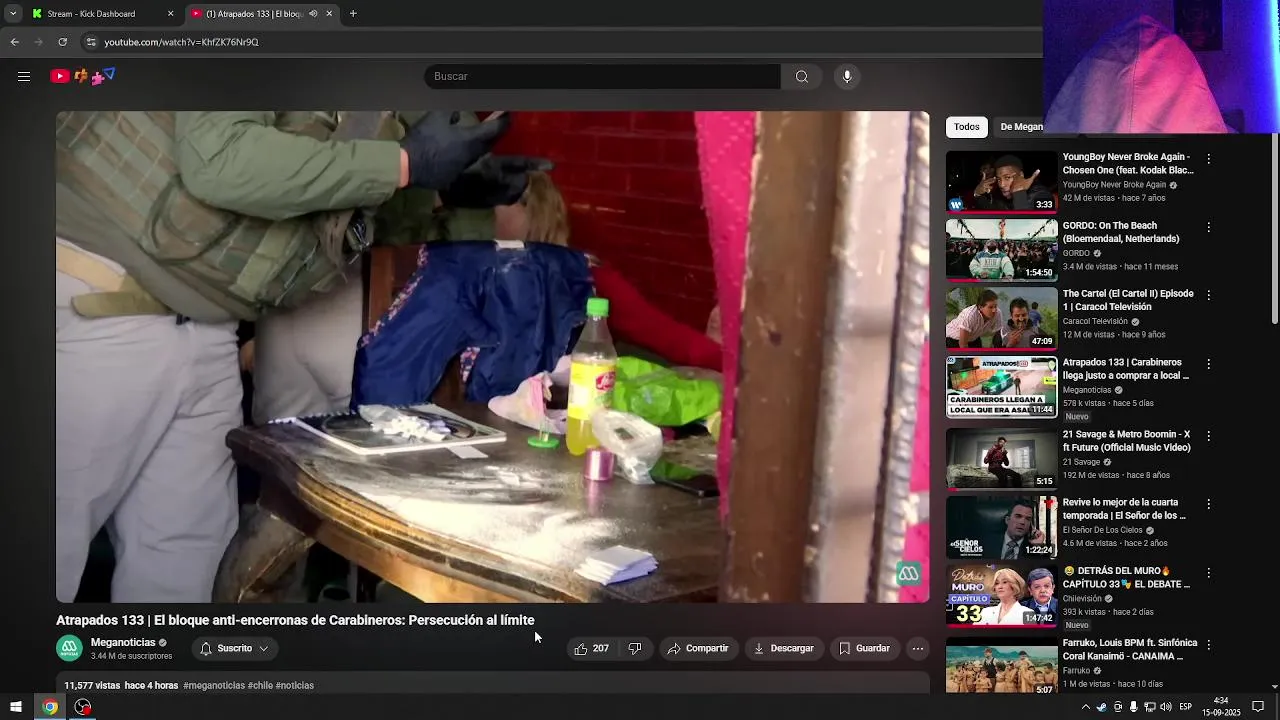The image size is (1280, 720).
Task: Open the Meganoticias channel name link
Action: 123,642
